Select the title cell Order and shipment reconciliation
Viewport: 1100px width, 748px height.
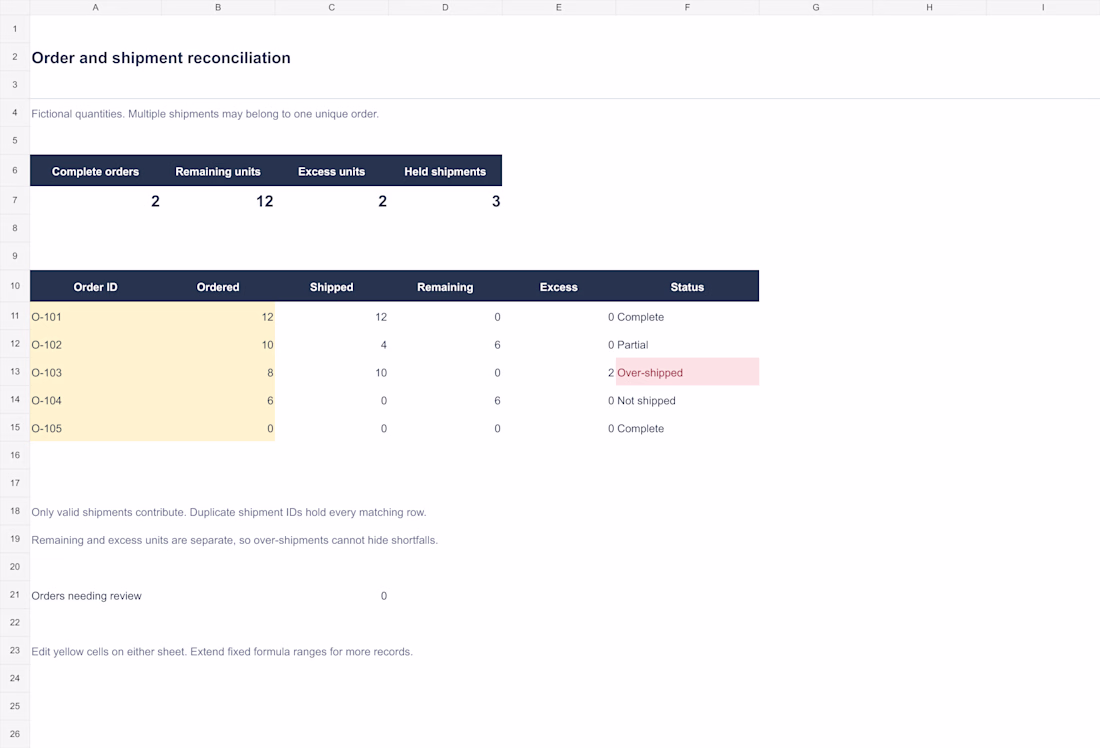pos(161,58)
